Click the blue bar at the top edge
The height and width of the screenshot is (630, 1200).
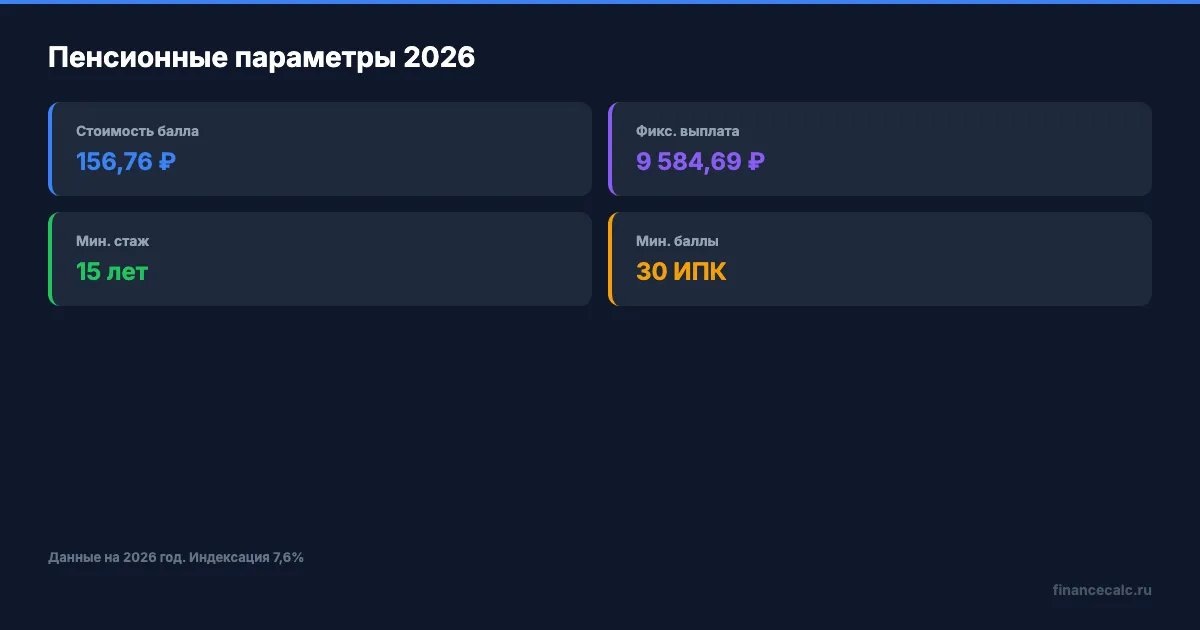[x=600, y=2]
